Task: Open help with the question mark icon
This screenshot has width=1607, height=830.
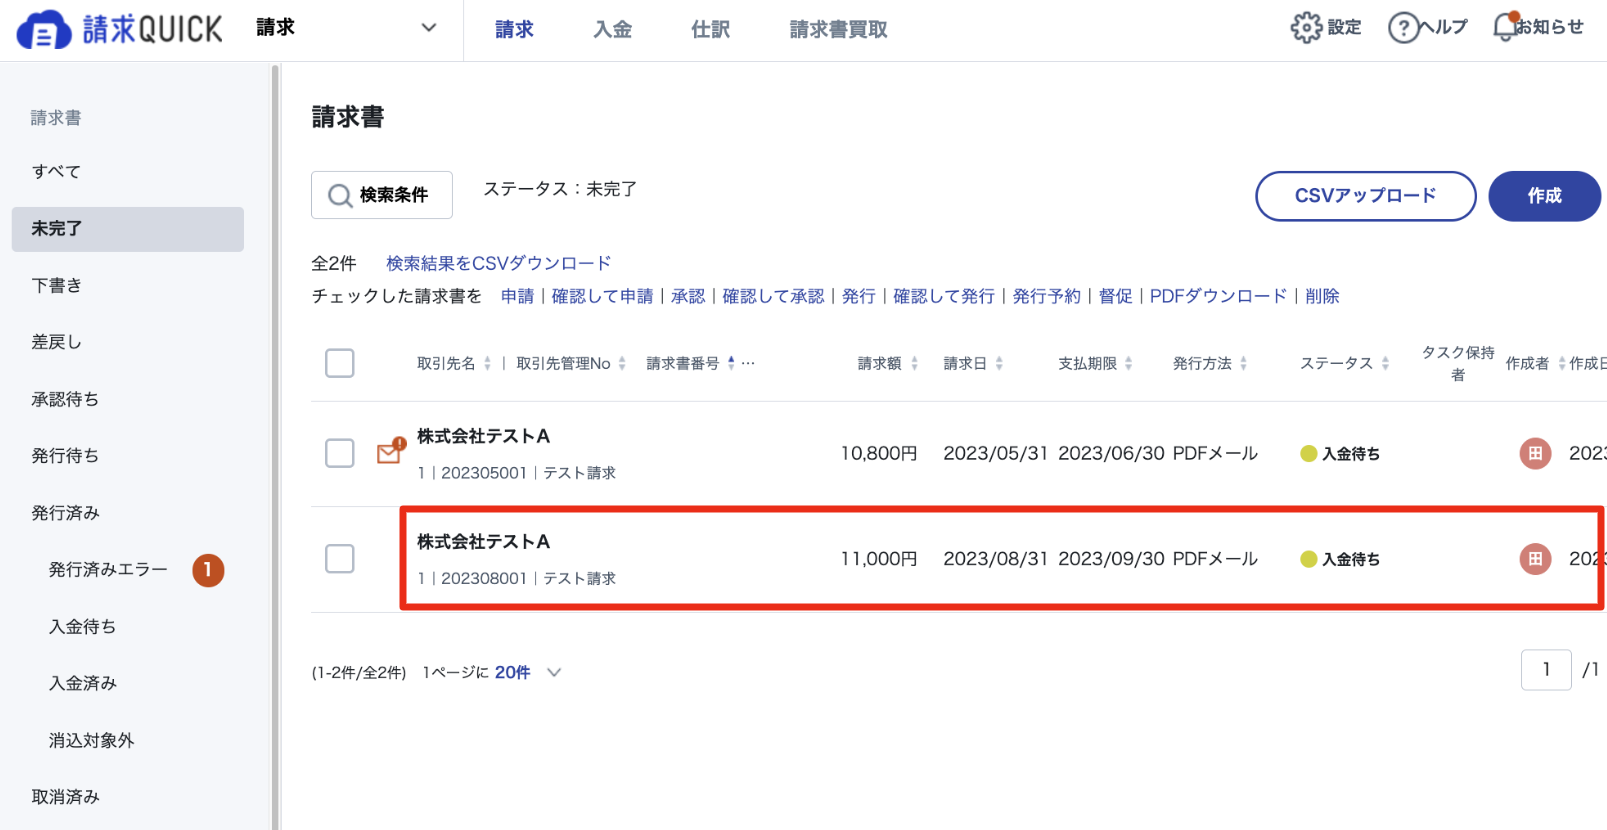Action: 1403,28
